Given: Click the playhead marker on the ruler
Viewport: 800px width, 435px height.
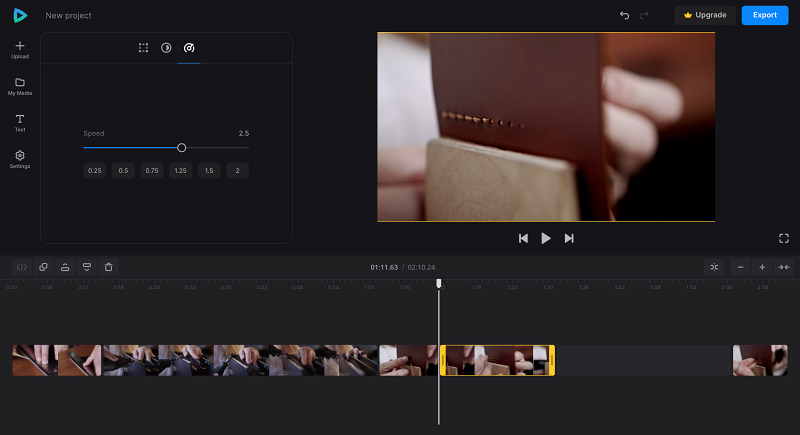Looking at the screenshot, I should click(x=439, y=283).
